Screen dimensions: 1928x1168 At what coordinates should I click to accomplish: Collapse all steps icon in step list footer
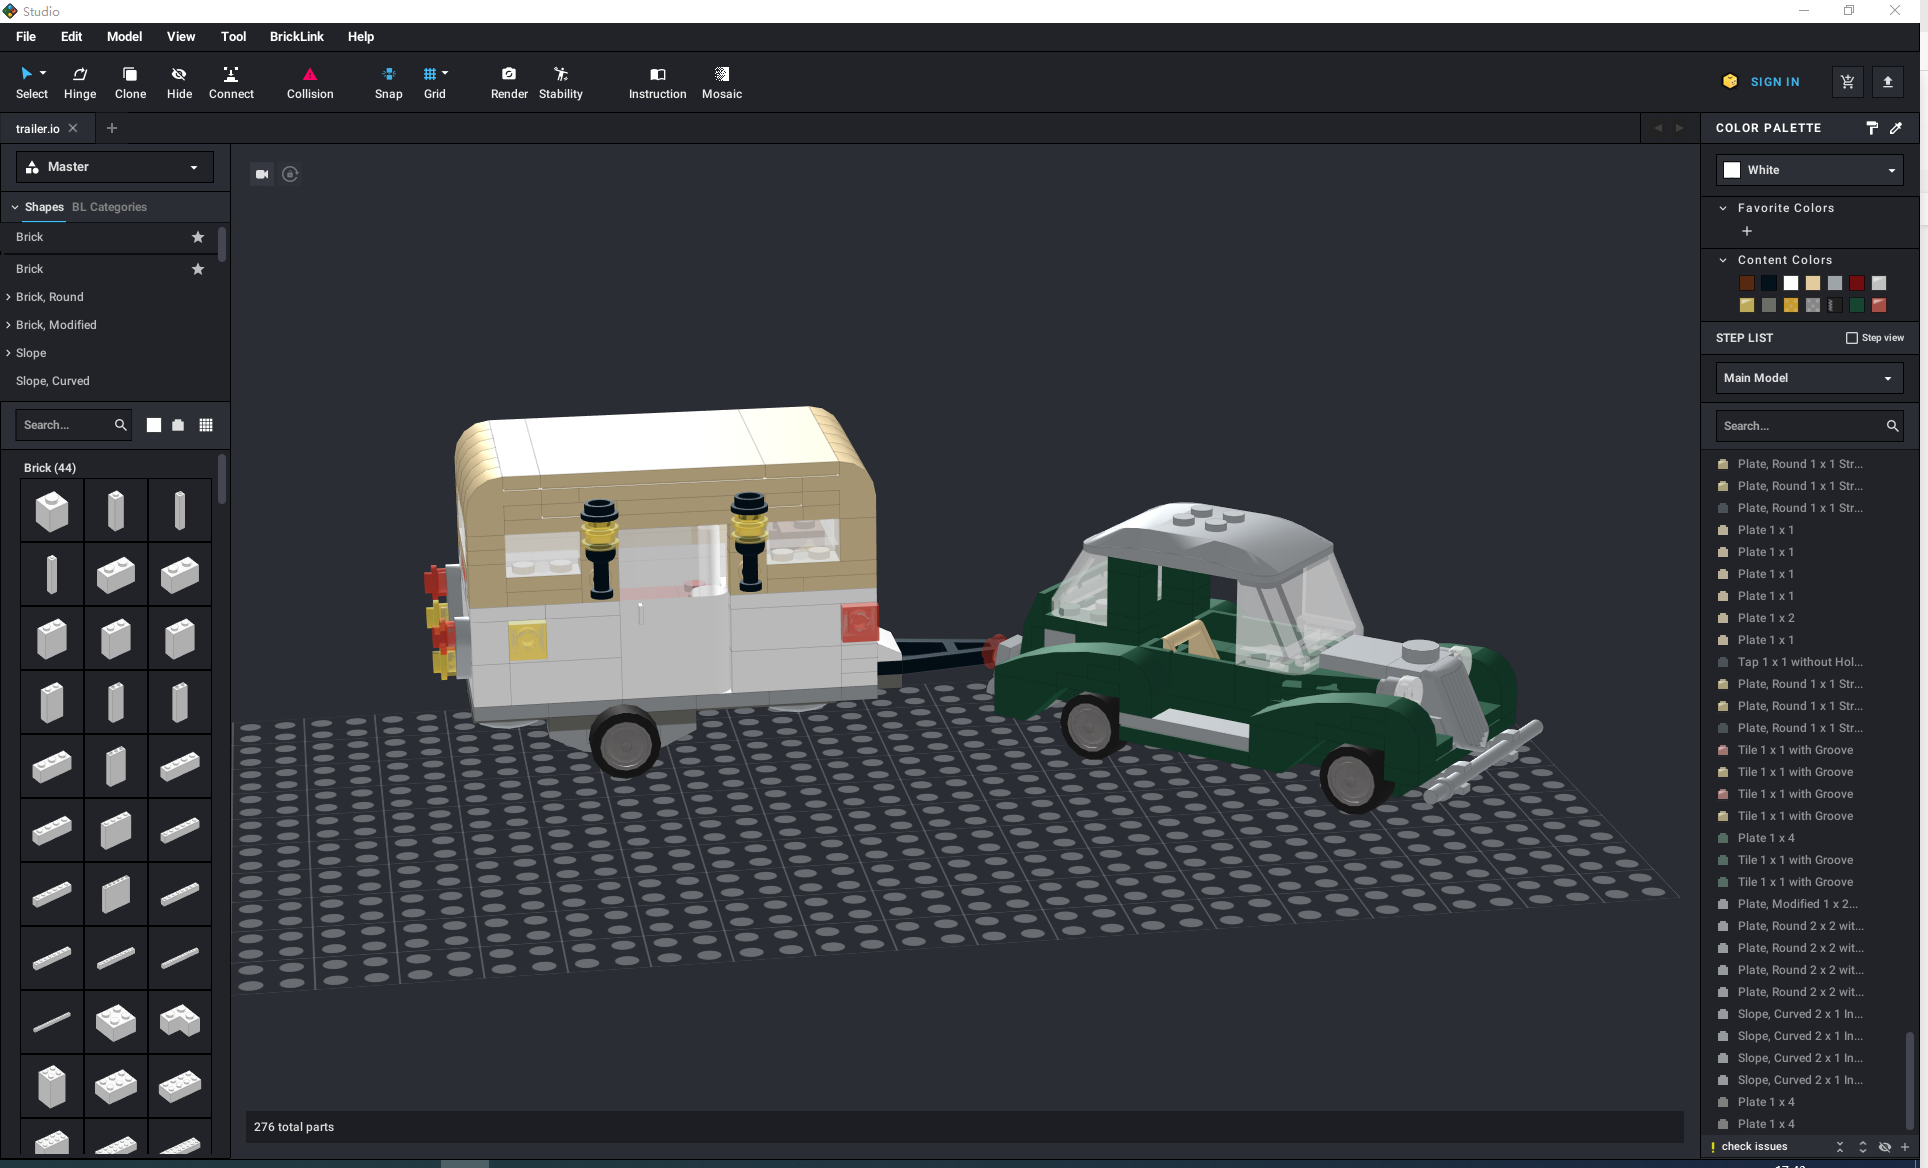point(1840,1147)
